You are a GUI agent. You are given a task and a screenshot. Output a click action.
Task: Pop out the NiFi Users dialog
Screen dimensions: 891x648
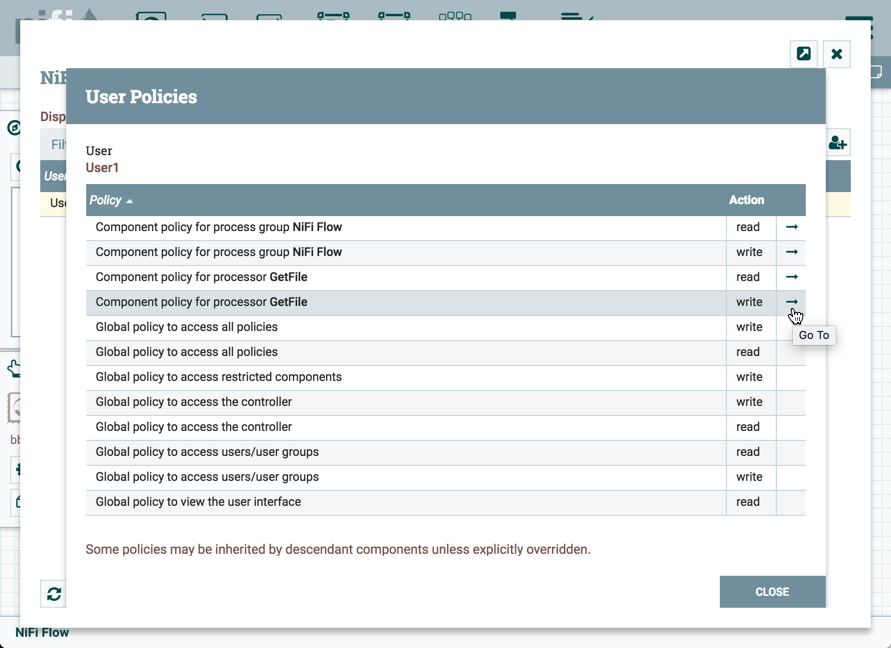click(x=803, y=54)
